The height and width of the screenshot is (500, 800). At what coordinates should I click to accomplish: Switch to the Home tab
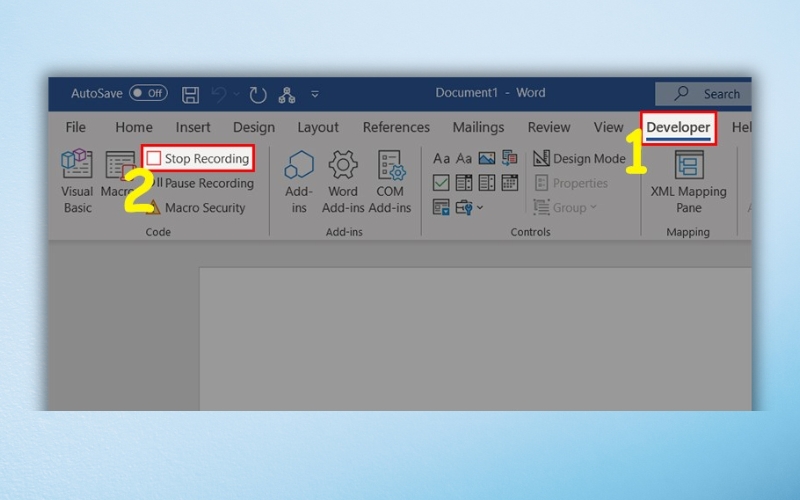click(x=134, y=127)
